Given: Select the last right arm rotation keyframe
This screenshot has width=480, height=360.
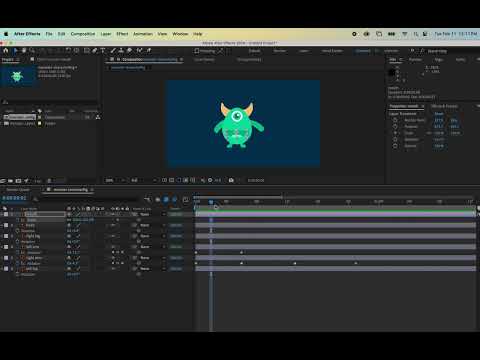Looking at the screenshot, I should point(356,263).
